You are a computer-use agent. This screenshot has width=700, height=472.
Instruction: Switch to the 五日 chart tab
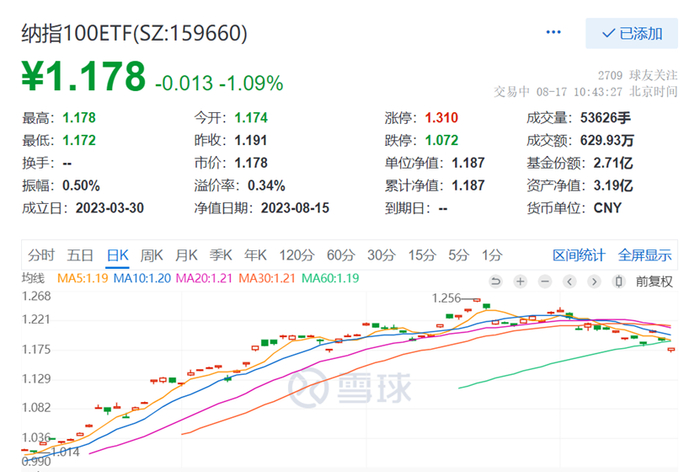pyautogui.click(x=80, y=255)
